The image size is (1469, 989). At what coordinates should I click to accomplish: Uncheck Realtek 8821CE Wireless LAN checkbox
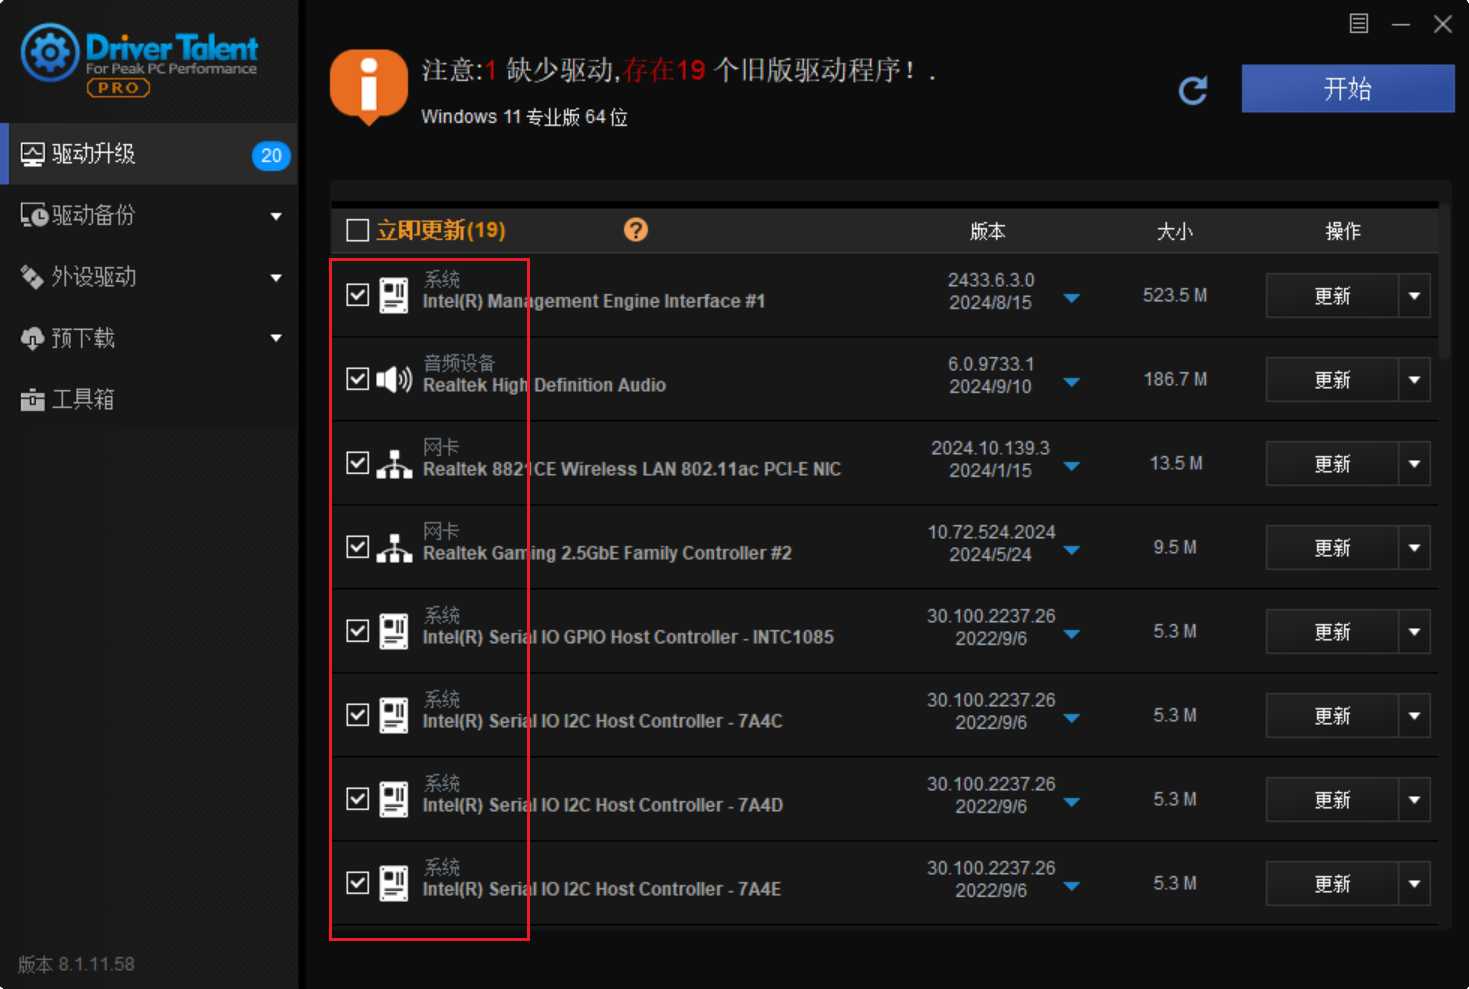point(357,463)
